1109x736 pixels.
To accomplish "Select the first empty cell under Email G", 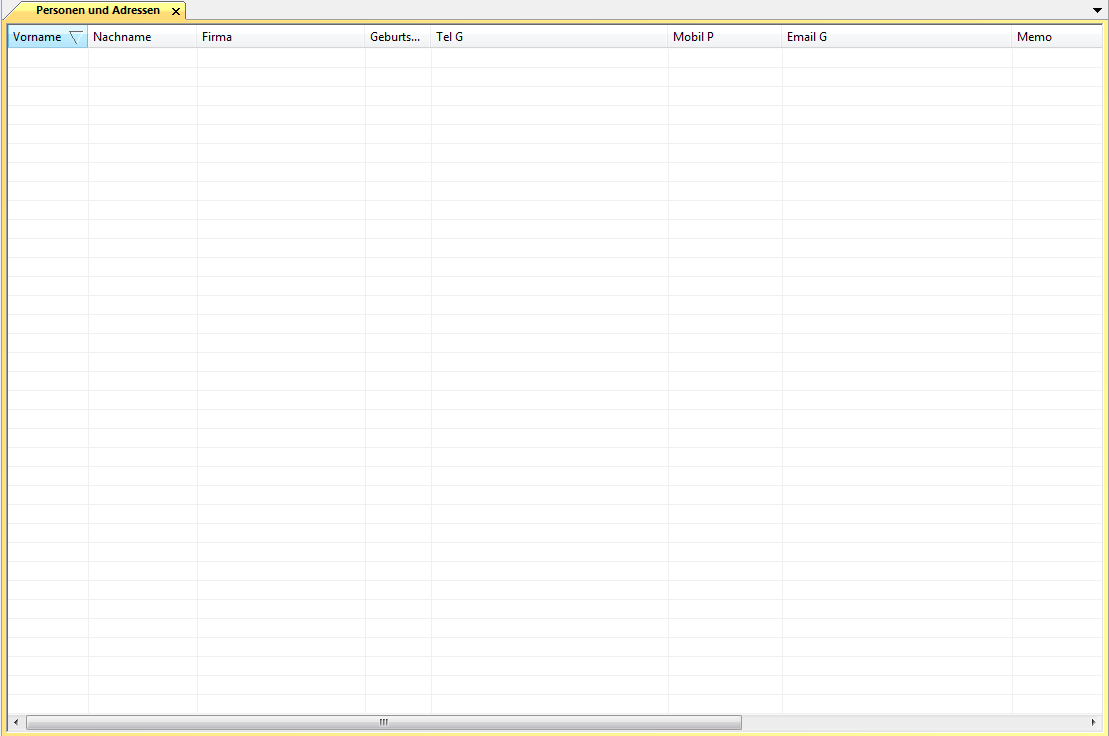I will pos(896,58).
